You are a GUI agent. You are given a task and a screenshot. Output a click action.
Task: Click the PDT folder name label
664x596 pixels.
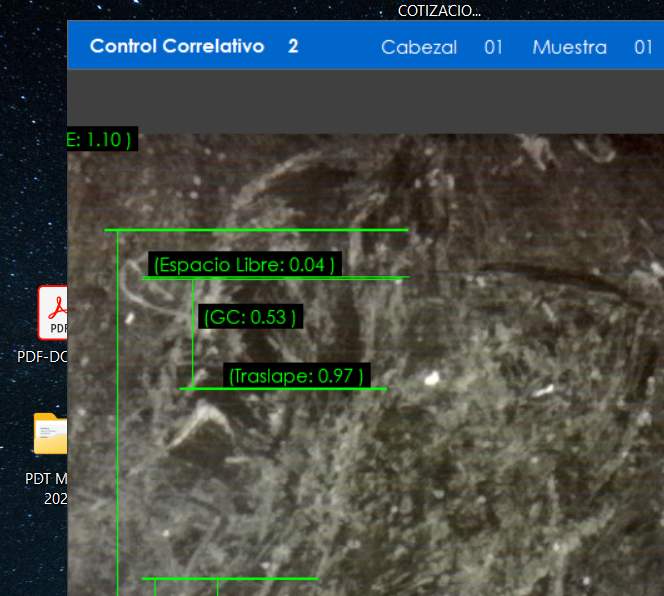pos(46,479)
